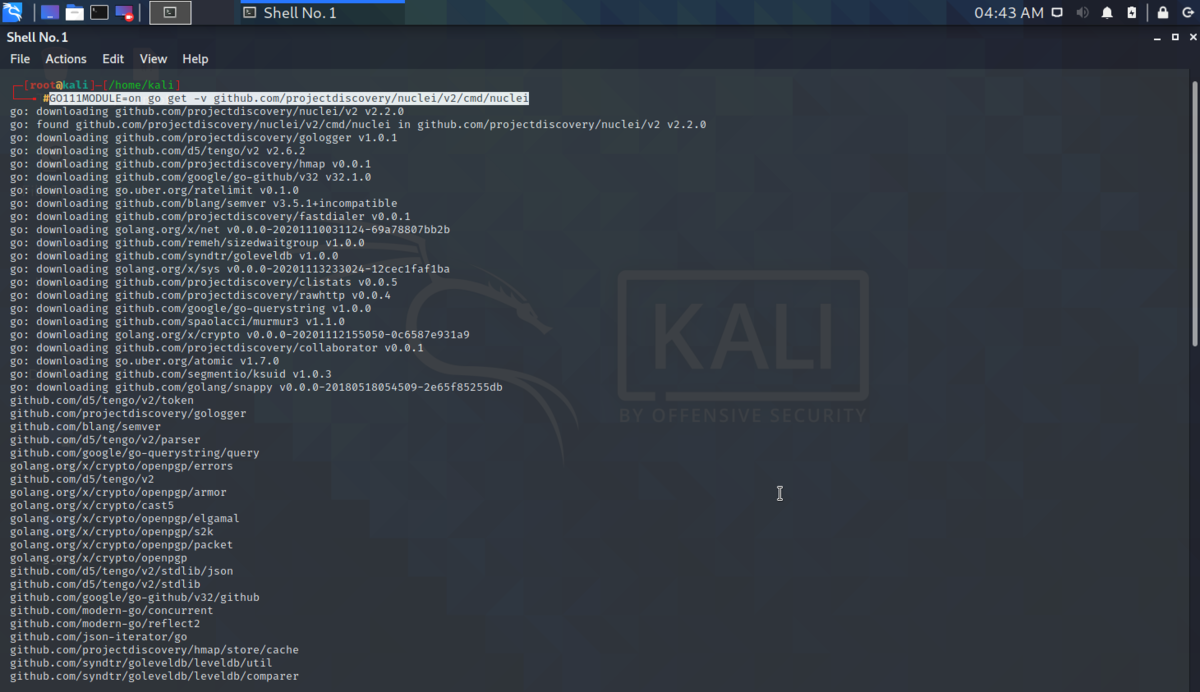
Task: Click the line github.com/projectdiscovery/hmap/store/cache
Action: pos(154,649)
